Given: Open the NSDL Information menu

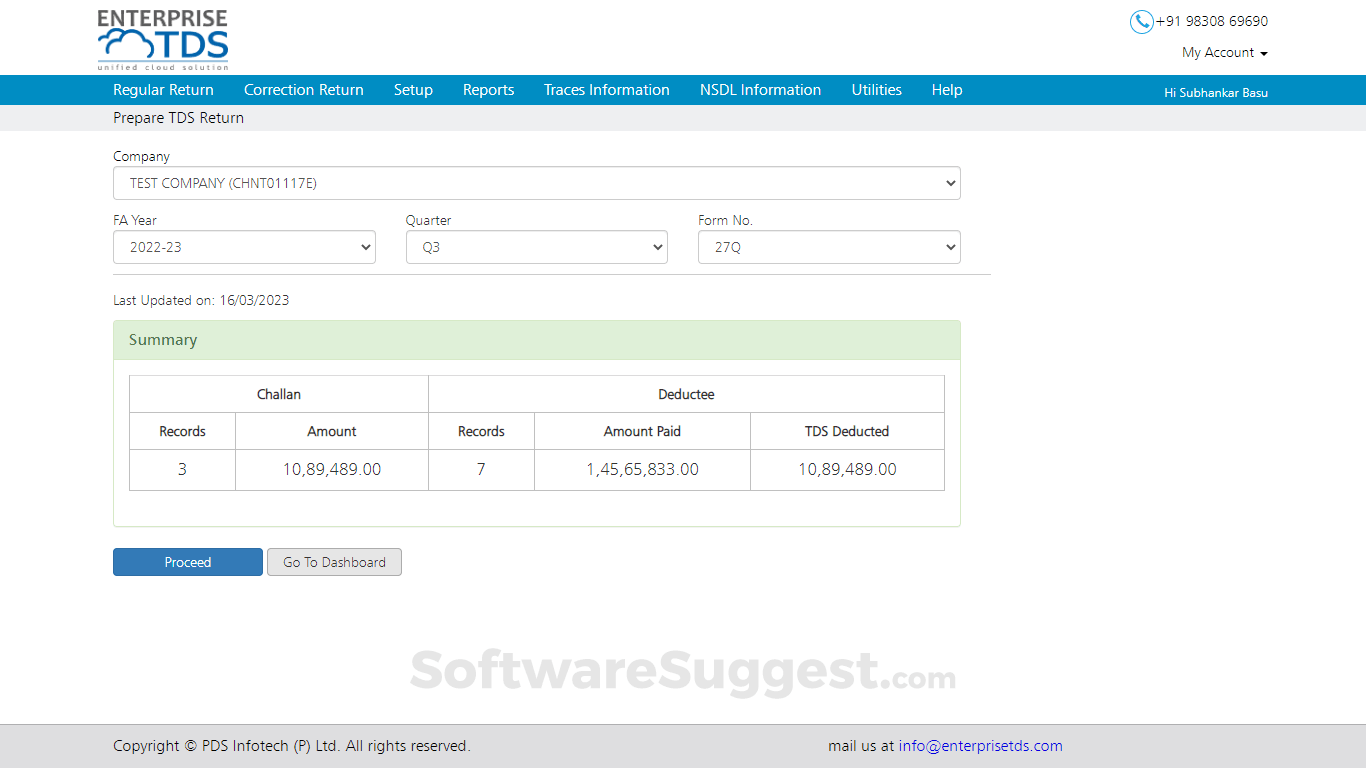Looking at the screenshot, I should pos(760,89).
